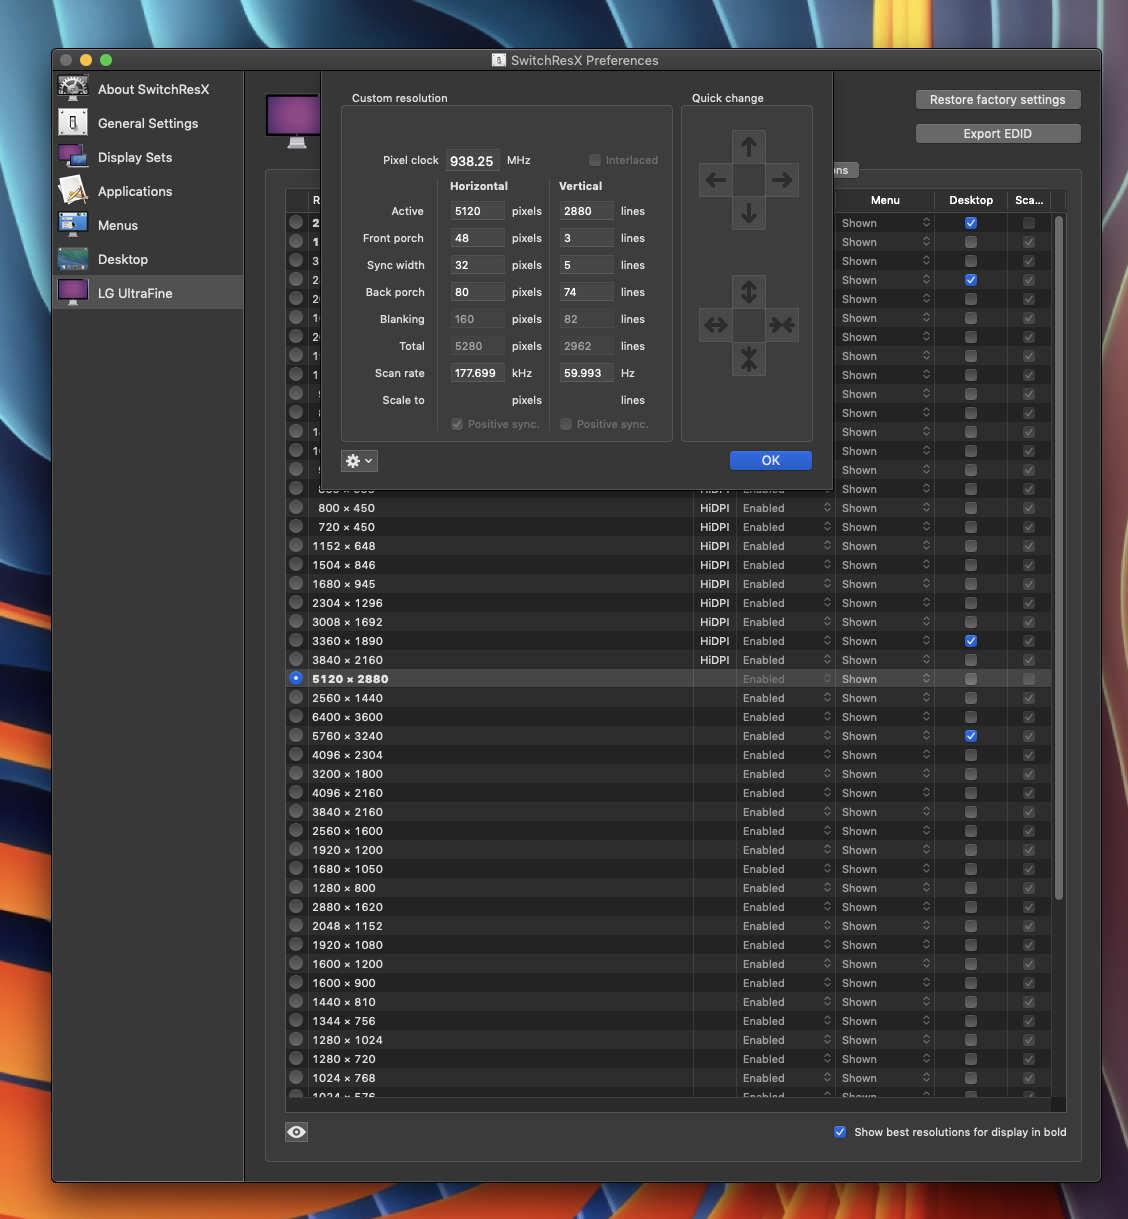Check the Desktop checkbox for 6400 × 3600

pyautogui.click(x=971, y=717)
